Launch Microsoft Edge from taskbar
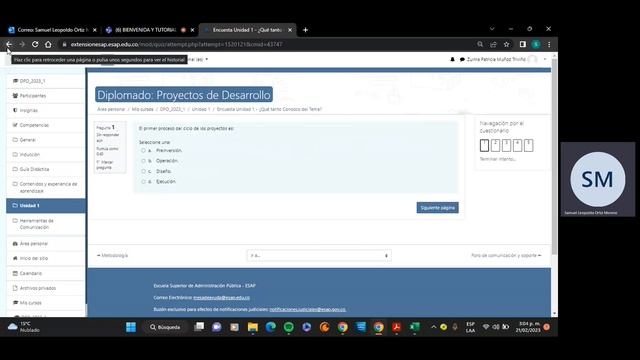The width and height of the screenshot is (640, 360). click(x=271, y=327)
